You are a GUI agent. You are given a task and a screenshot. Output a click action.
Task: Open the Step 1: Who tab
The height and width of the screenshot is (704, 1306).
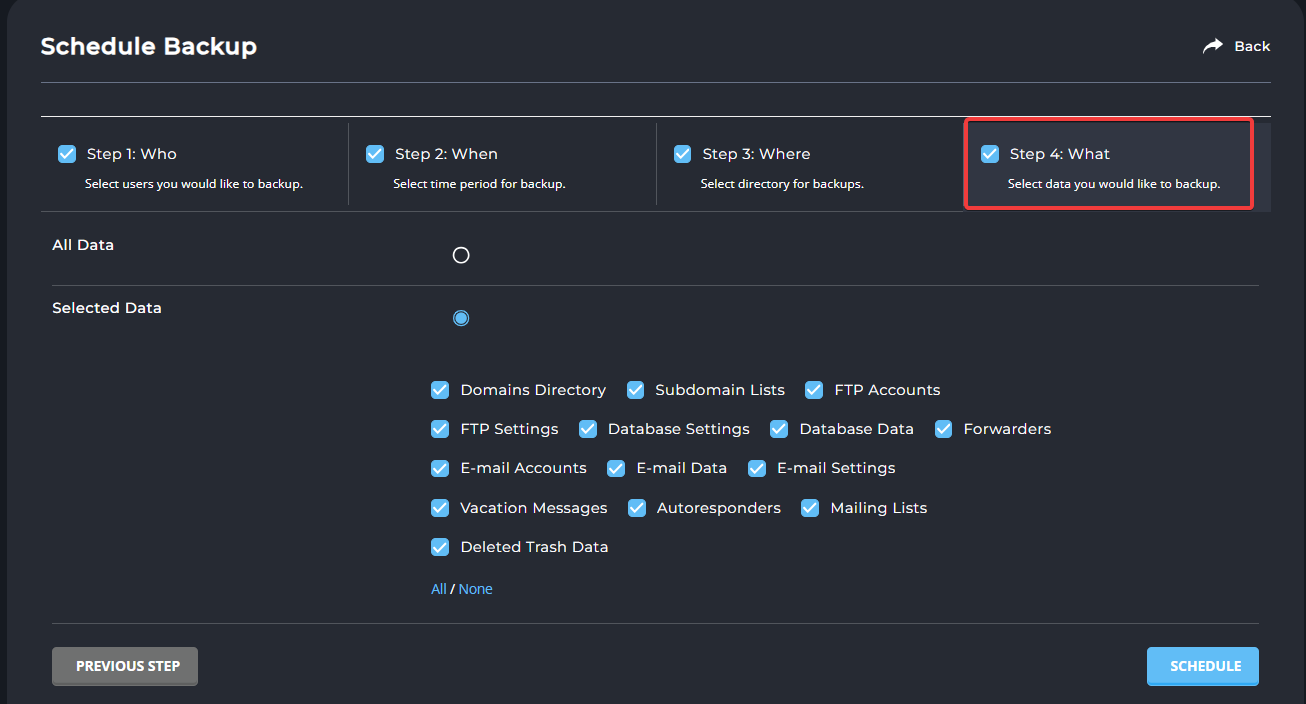pyautogui.click(x=194, y=167)
